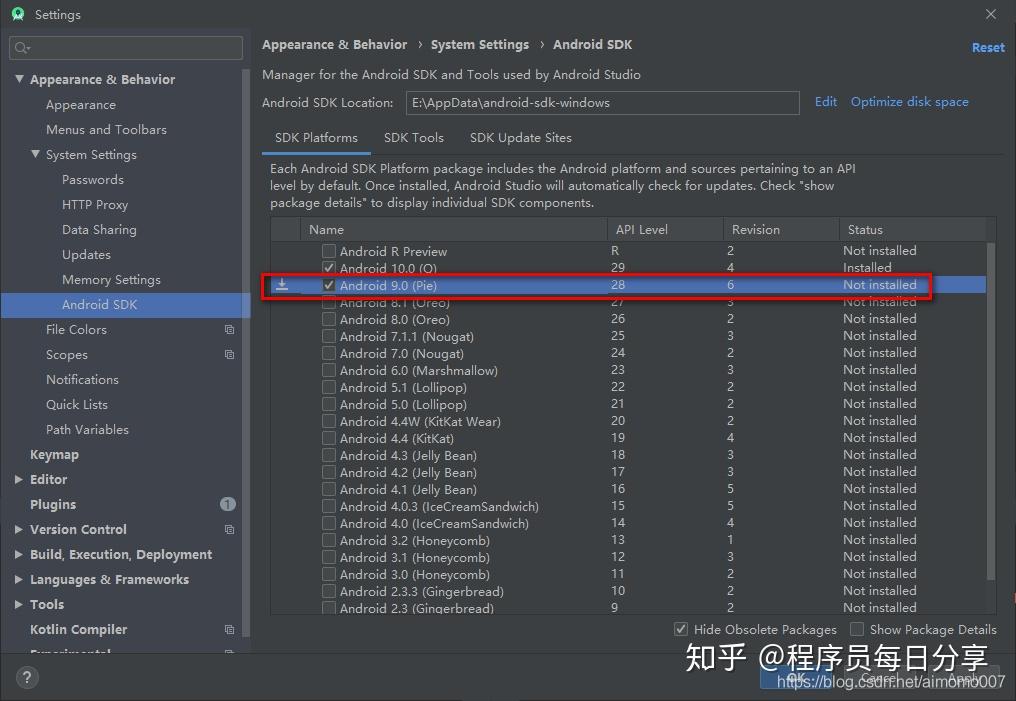Screen dimensions: 1016x701
Task: Click the SDK platforms table scrollbar
Action: (x=990, y=411)
